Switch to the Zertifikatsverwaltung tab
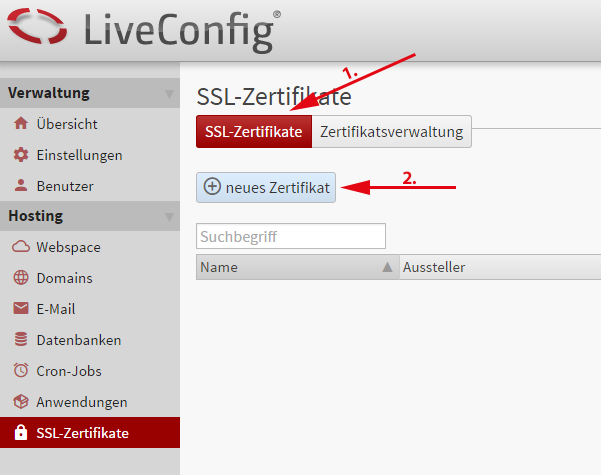Screen dimensions: 601x475 coord(391,131)
